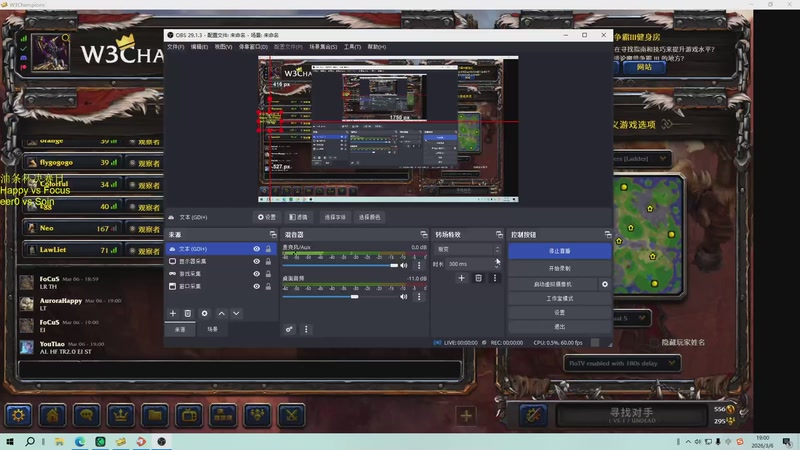Go to W3Champions home icon

(53, 415)
